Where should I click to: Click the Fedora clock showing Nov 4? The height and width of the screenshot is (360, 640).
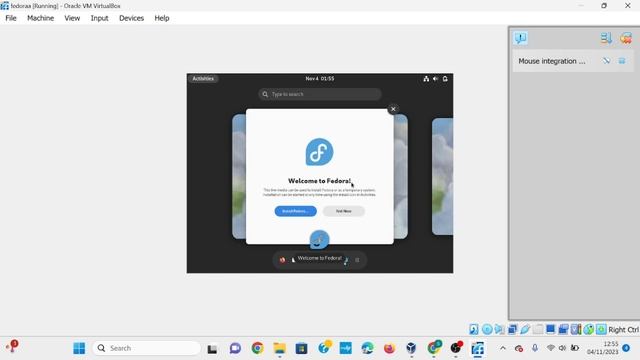pos(320,78)
